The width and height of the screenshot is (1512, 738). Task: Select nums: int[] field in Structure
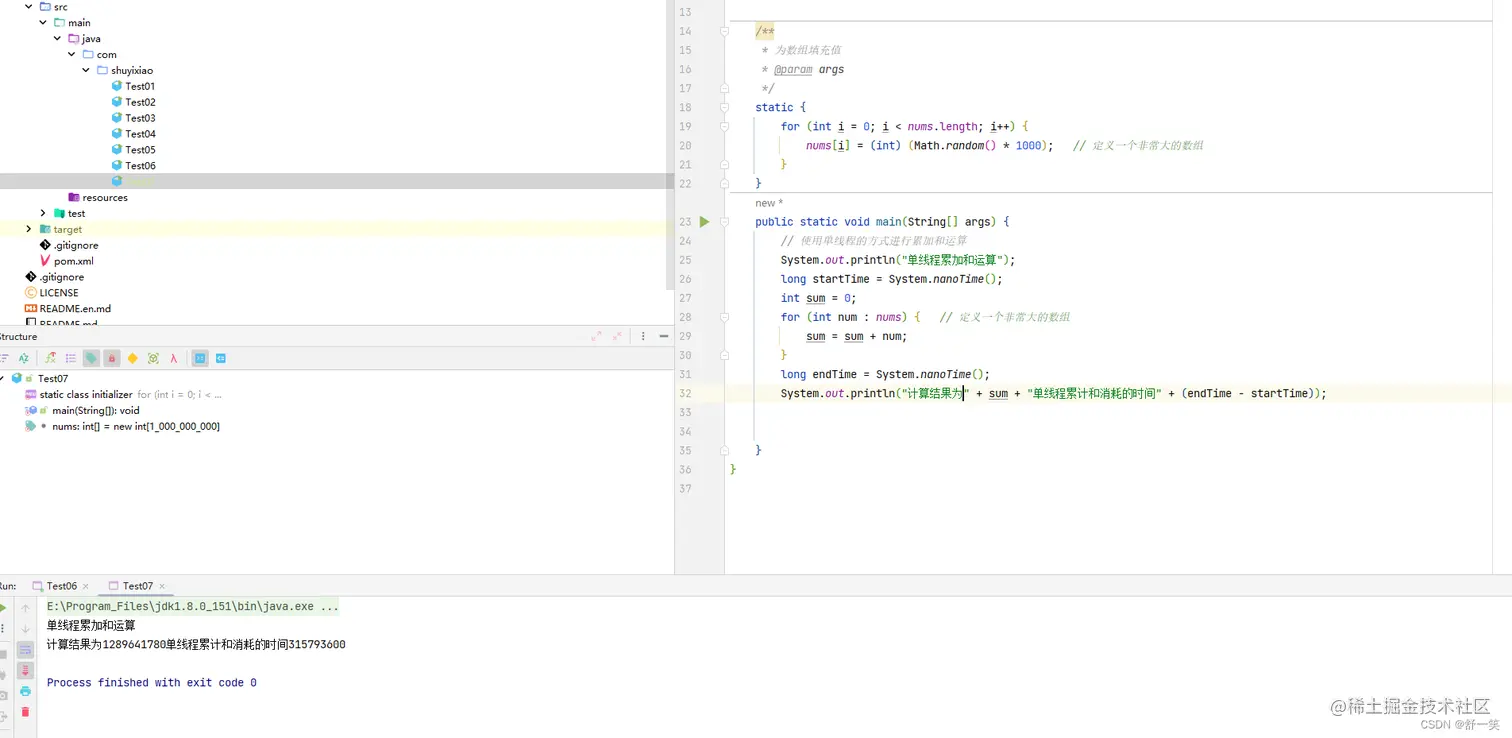coord(136,427)
